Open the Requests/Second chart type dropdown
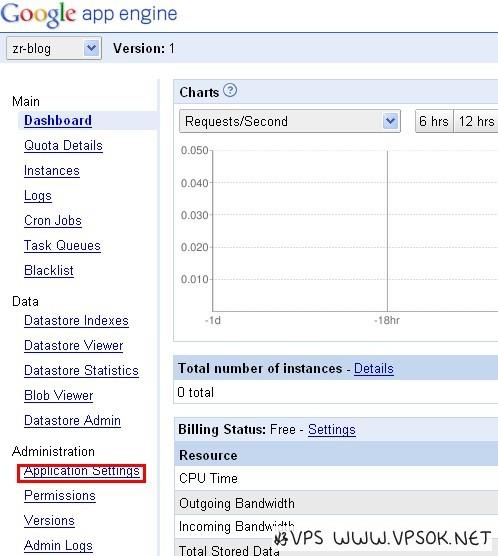Screen dimensions: 498x556 [290, 121]
